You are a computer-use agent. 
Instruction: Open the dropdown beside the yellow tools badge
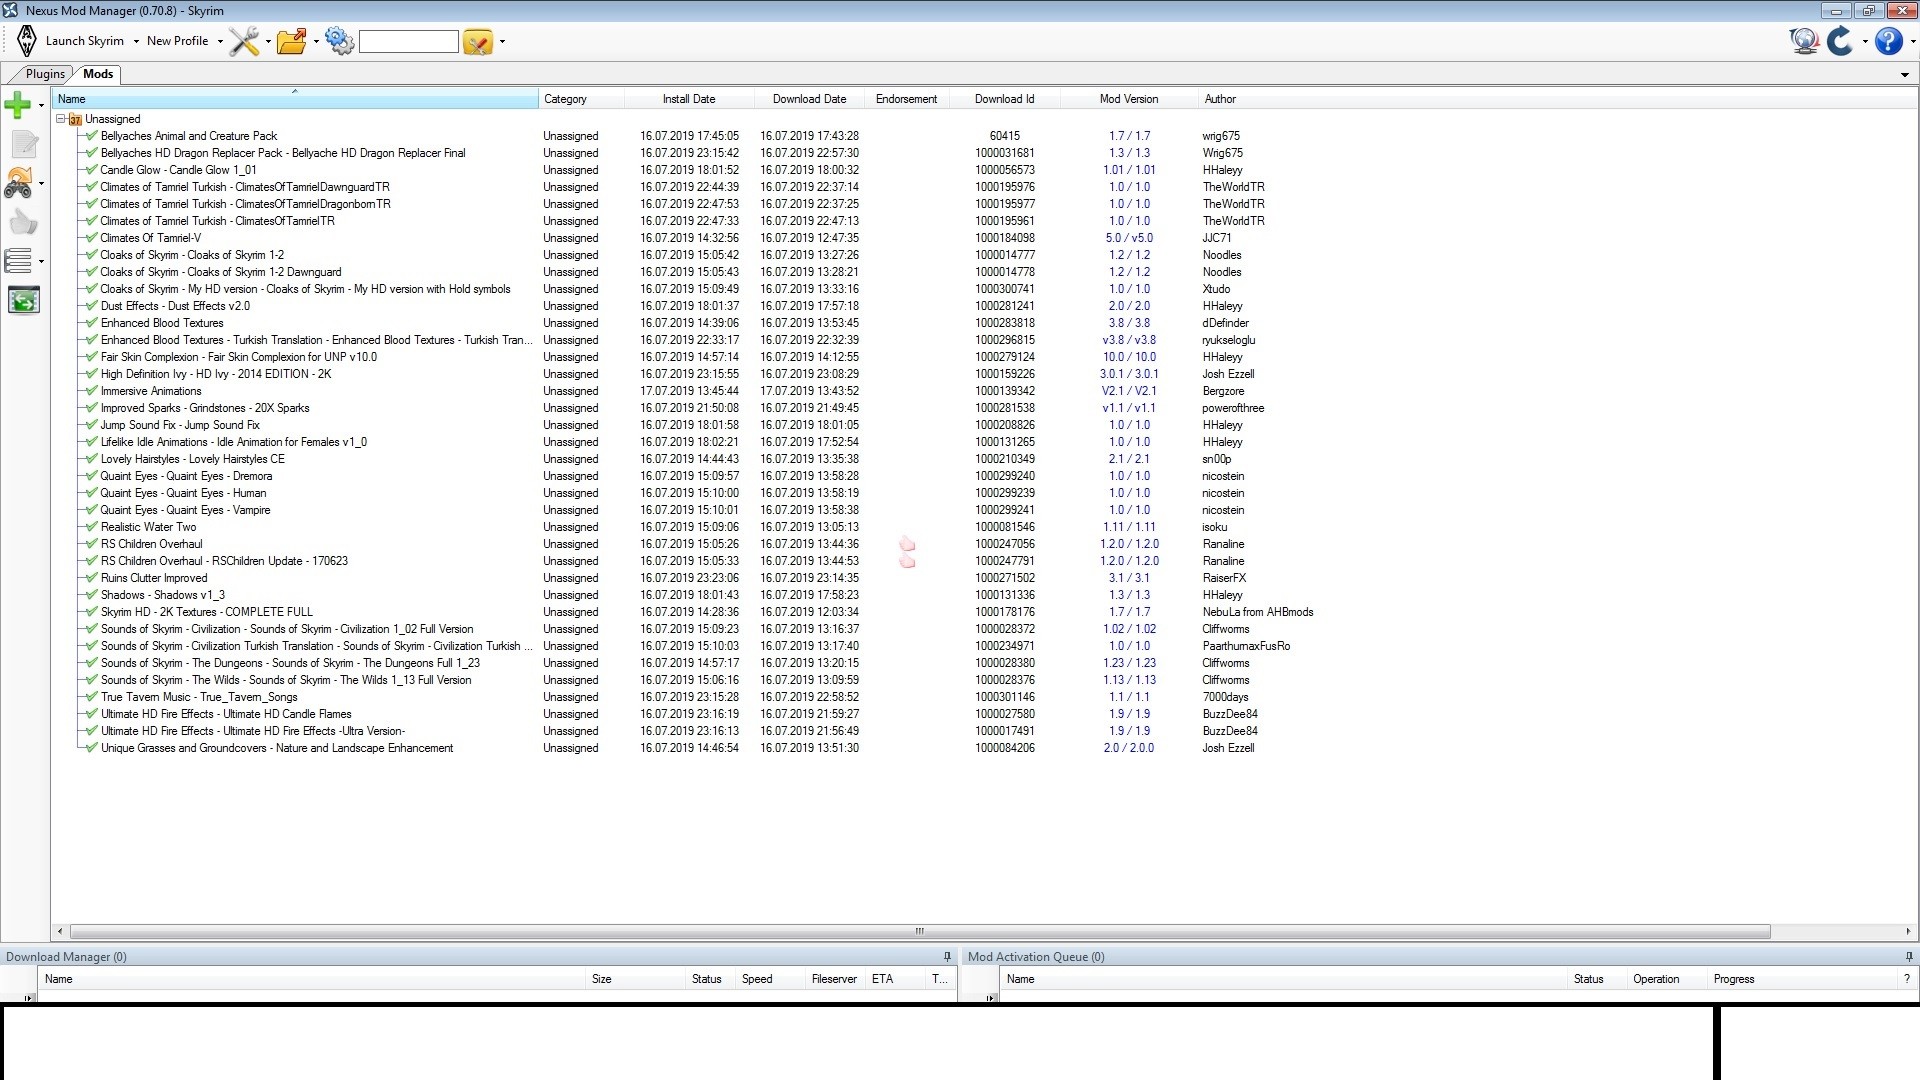point(502,42)
